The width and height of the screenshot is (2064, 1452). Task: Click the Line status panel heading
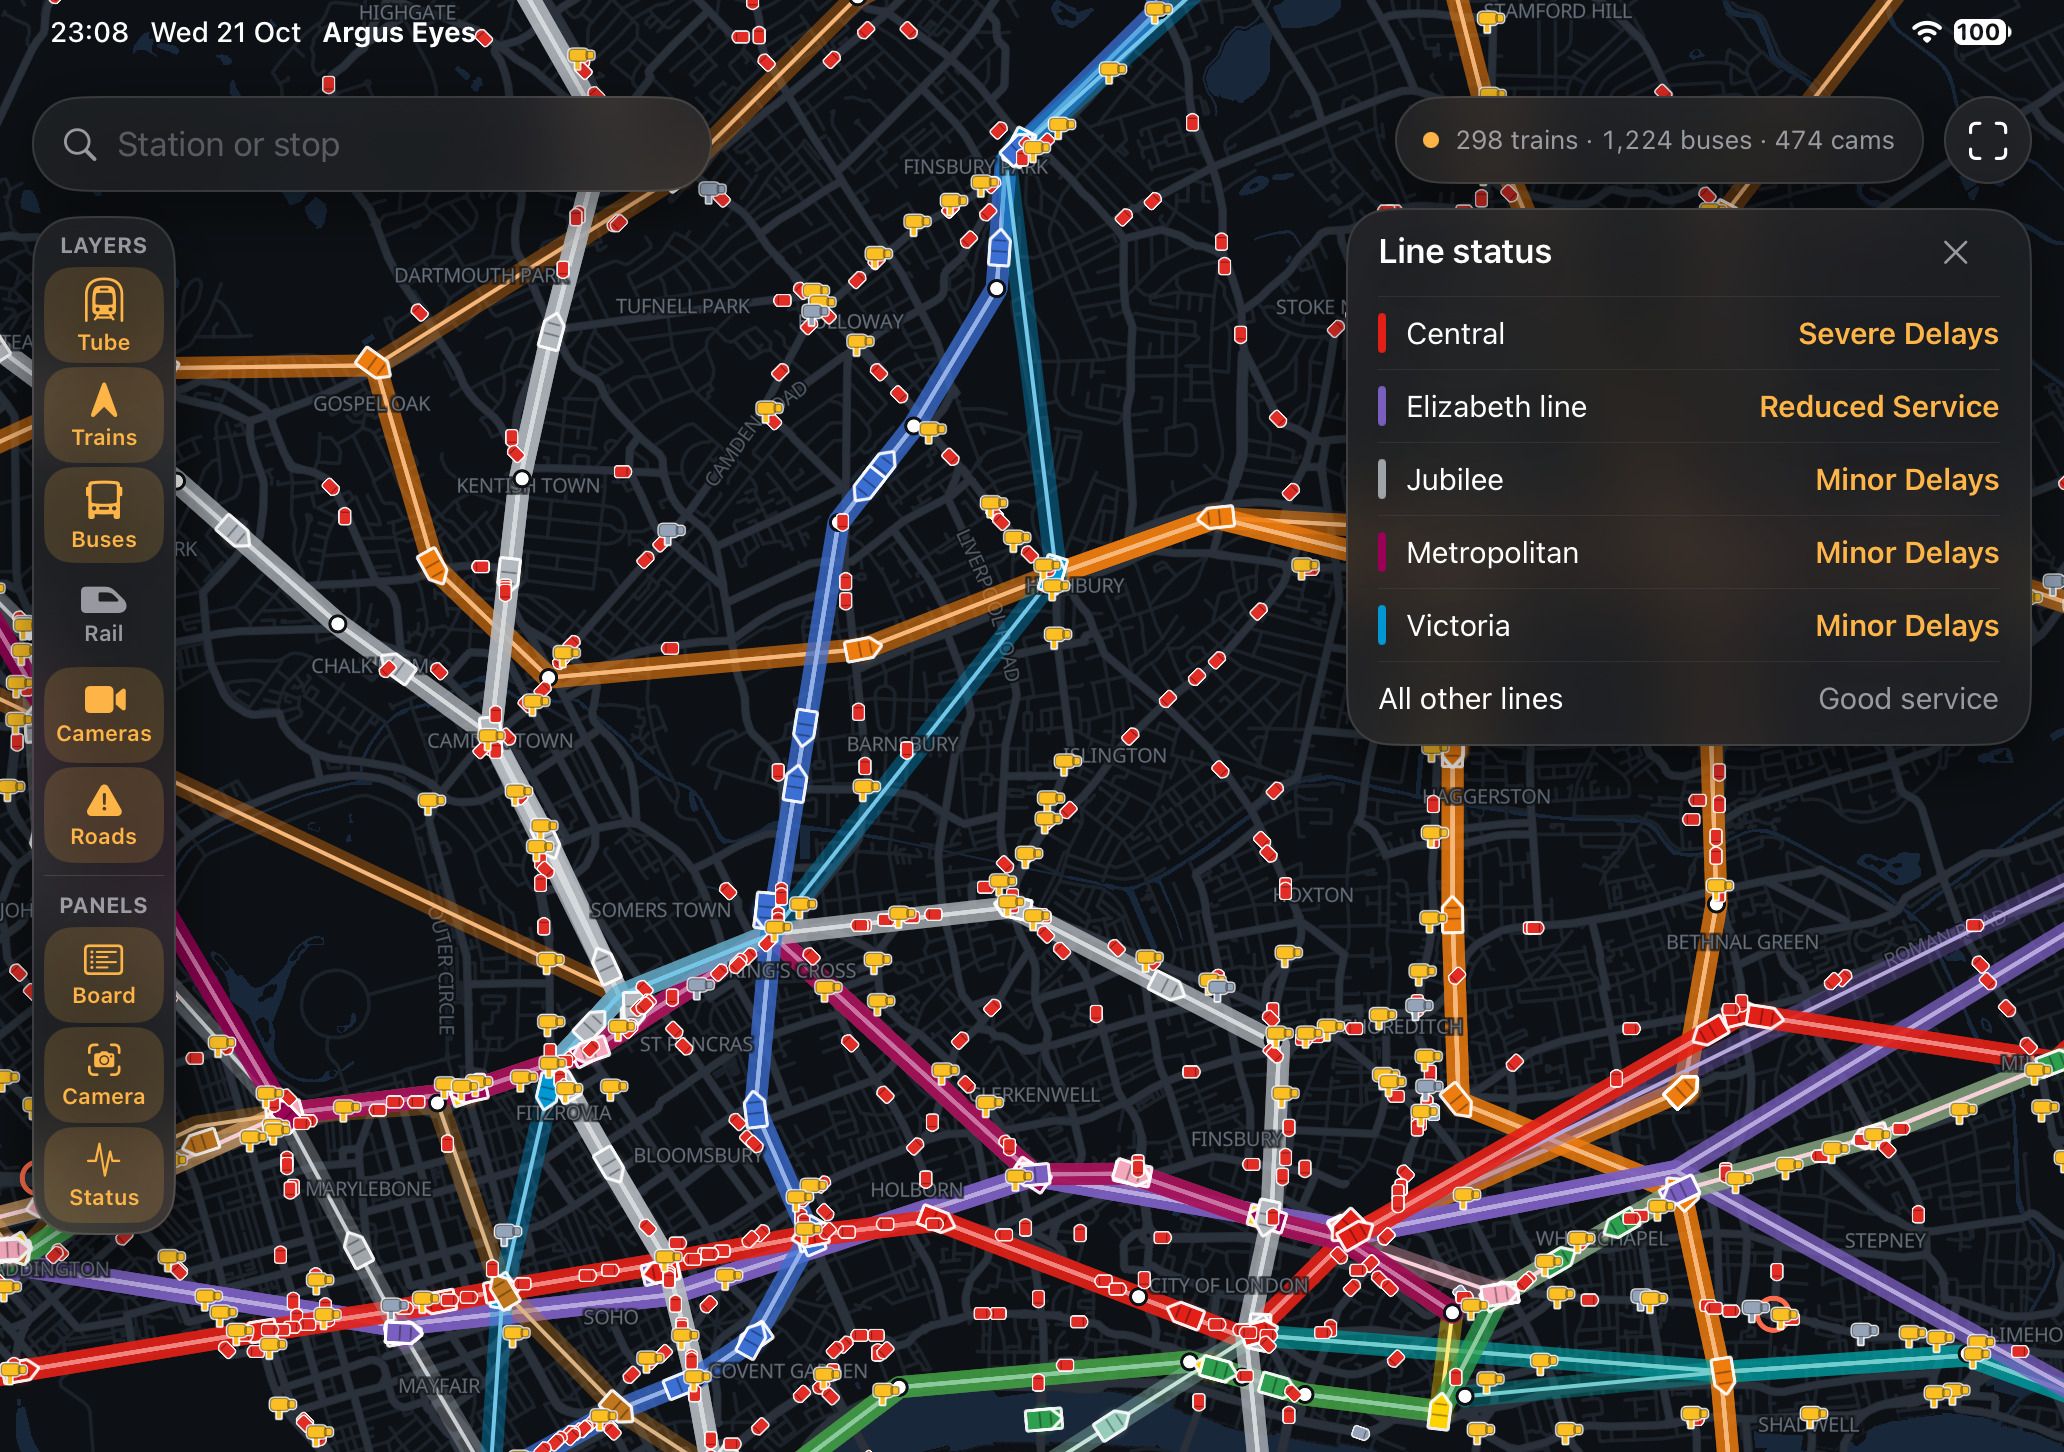click(1465, 251)
